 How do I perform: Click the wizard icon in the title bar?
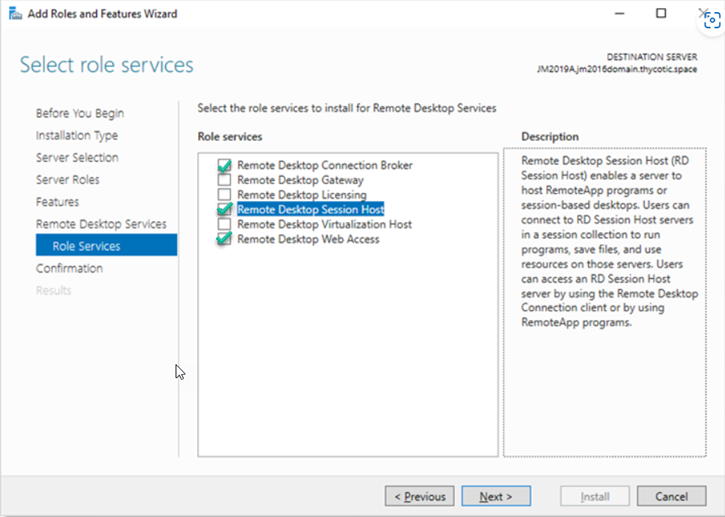15,14
